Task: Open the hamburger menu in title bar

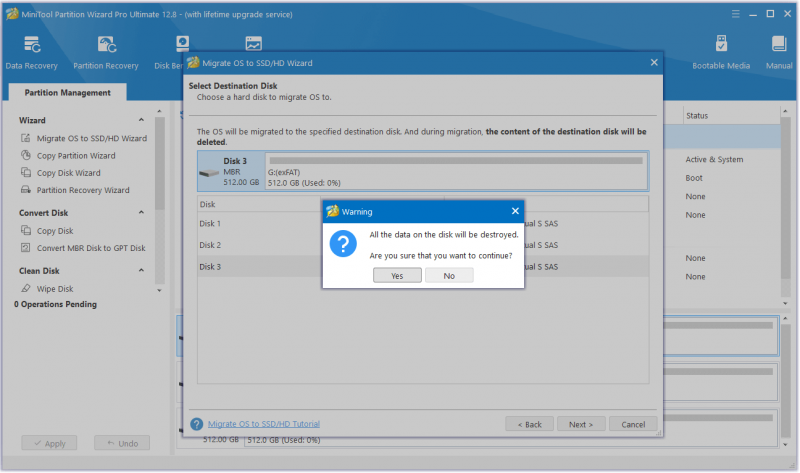Action: [x=735, y=14]
